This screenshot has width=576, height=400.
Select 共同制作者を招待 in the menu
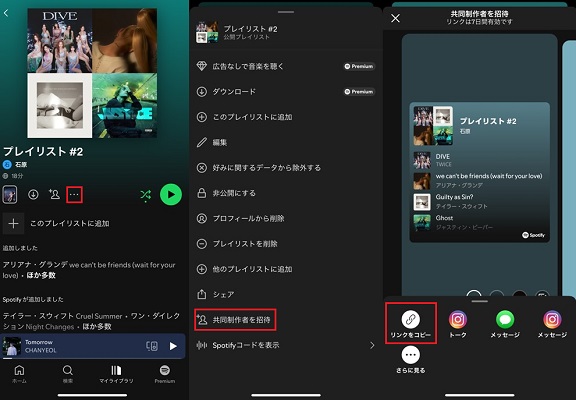(235, 320)
